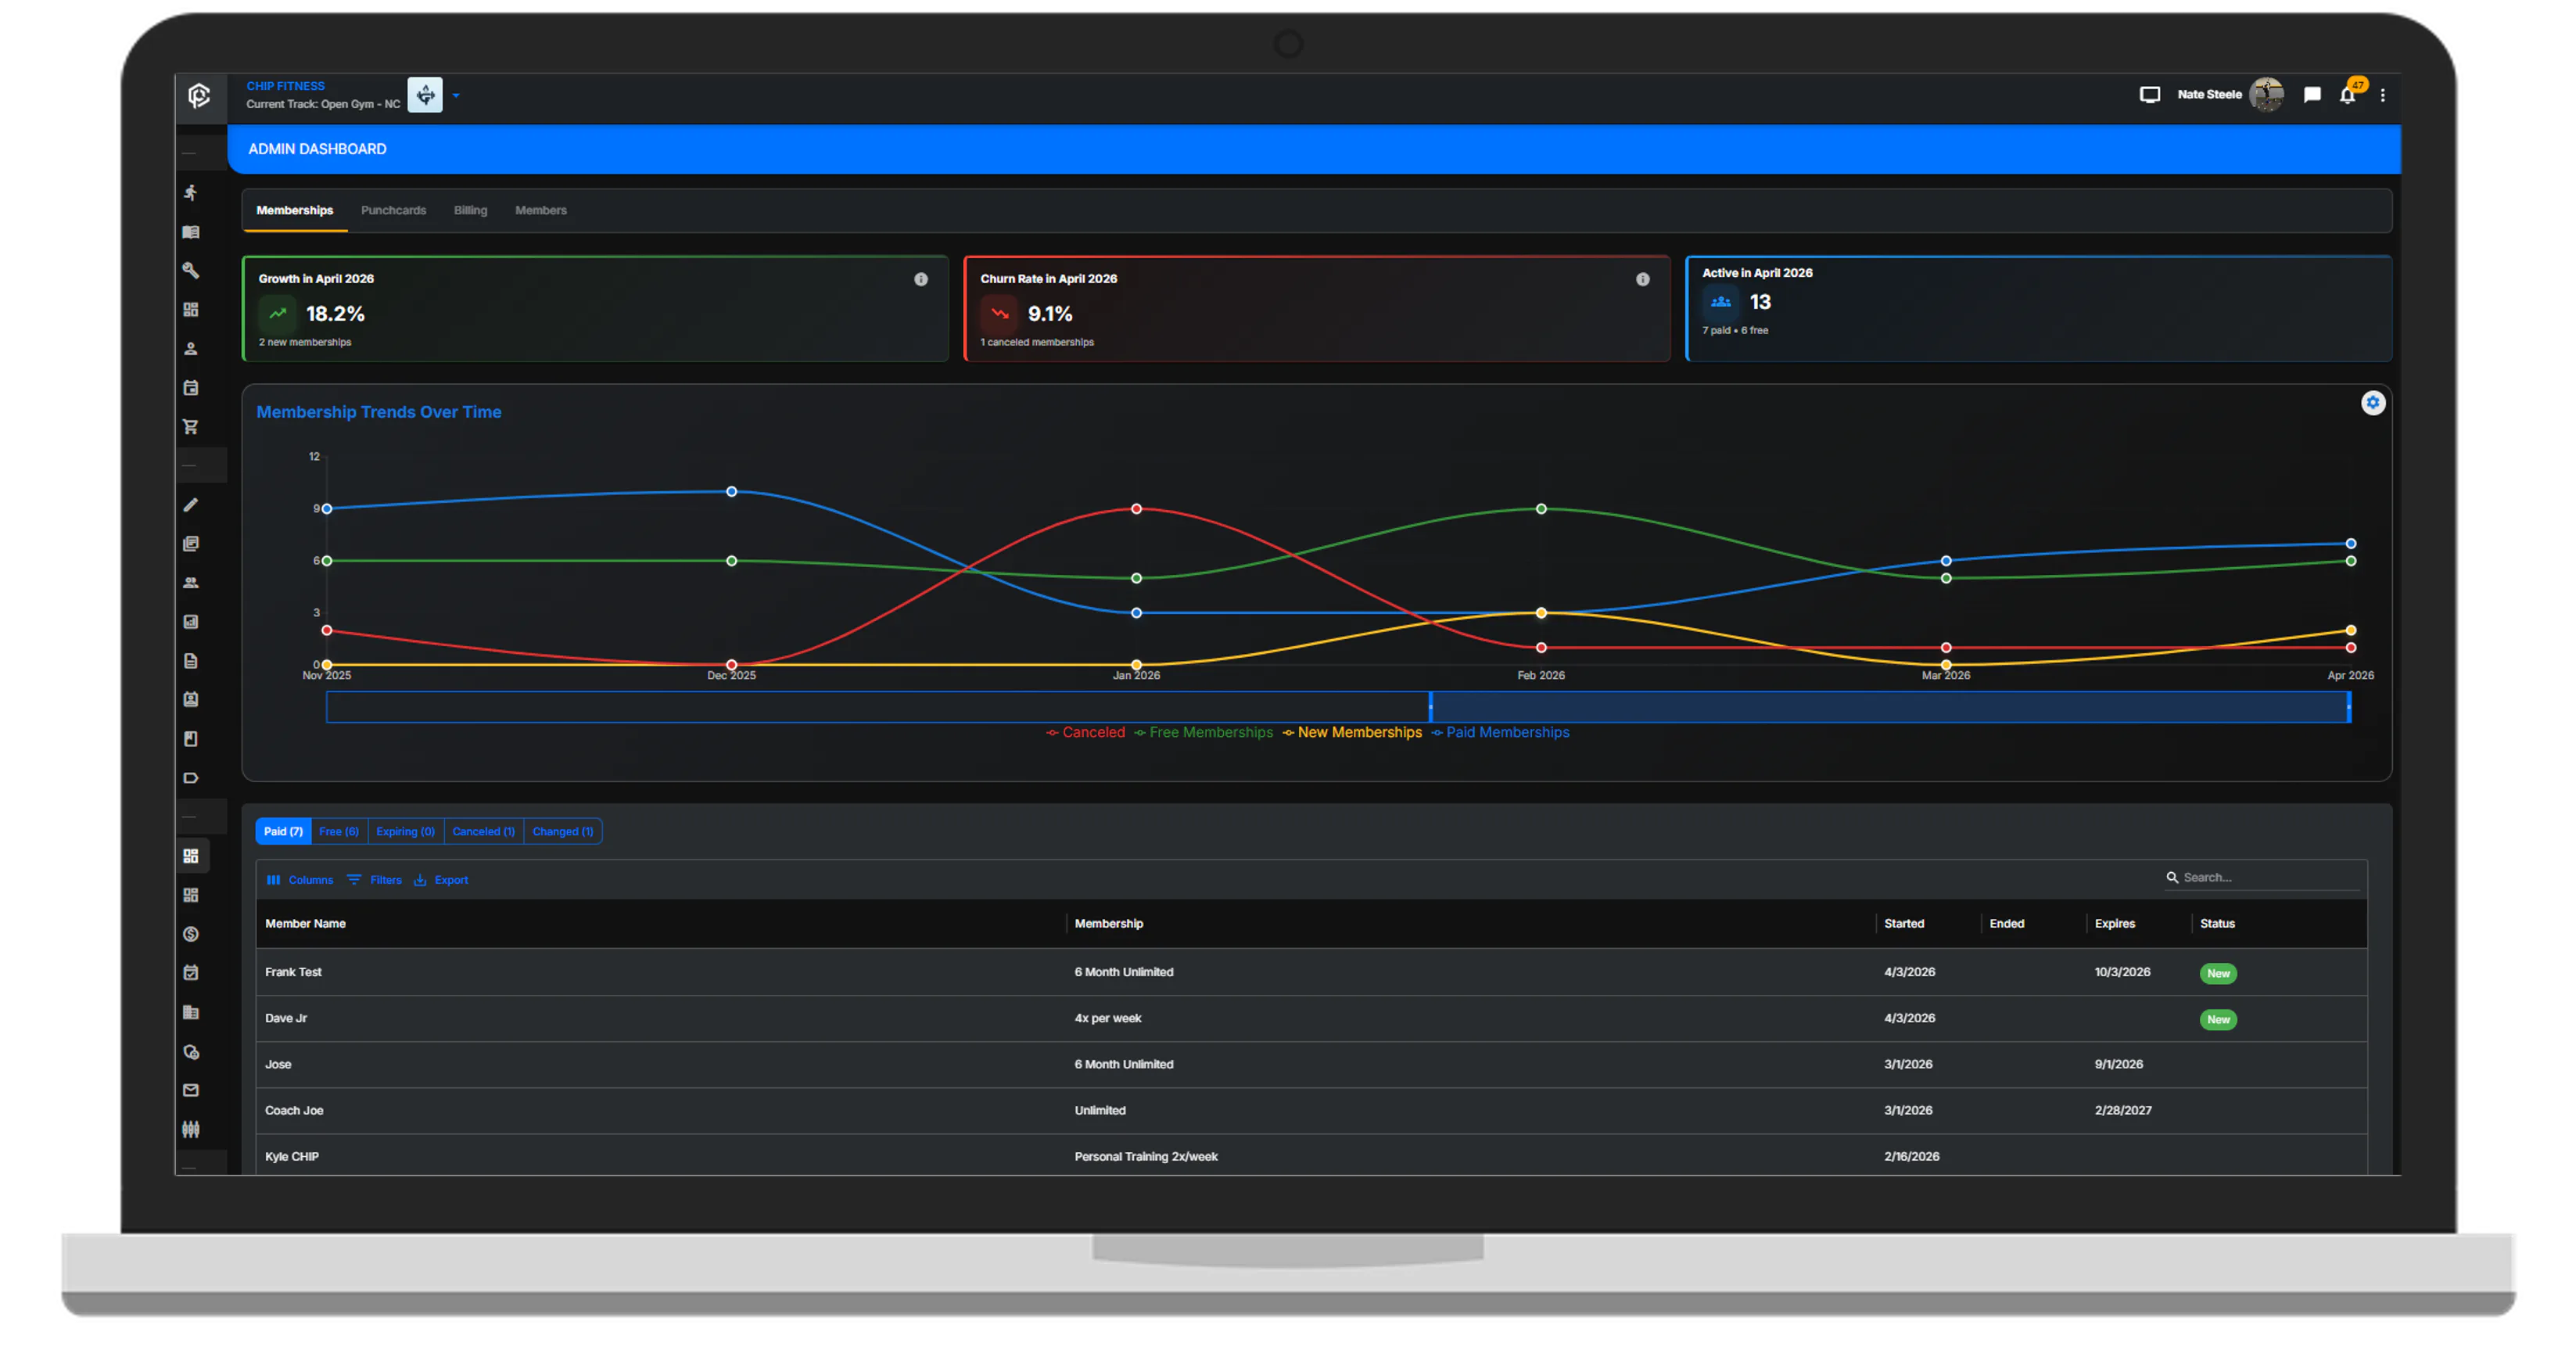Expand the track selector dropdown arrow
The height and width of the screenshot is (1368, 2576).
tap(455, 96)
